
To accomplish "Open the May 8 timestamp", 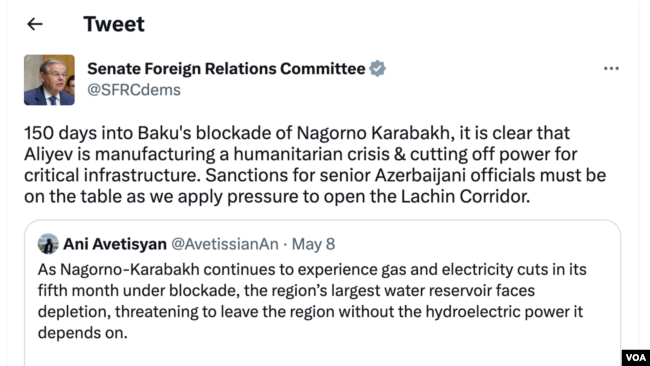I will [313, 244].
